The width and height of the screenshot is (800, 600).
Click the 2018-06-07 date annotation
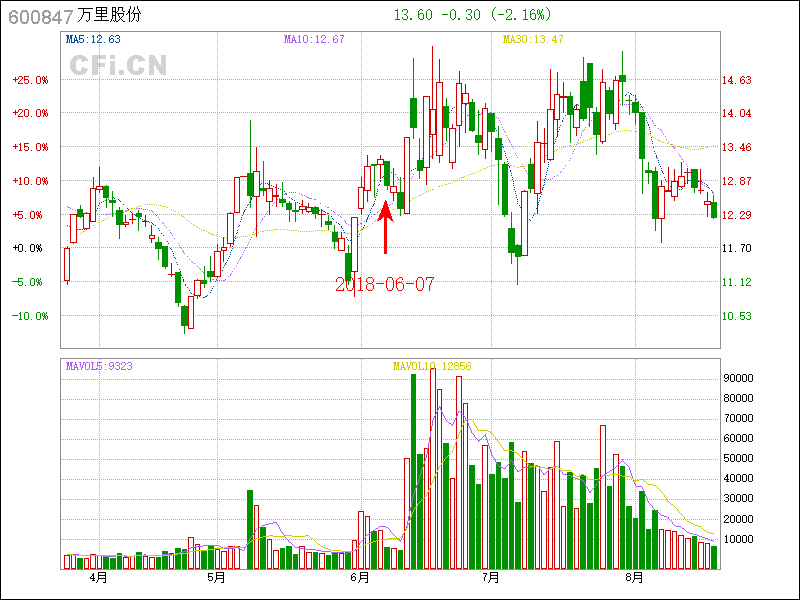[x=385, y=285]
